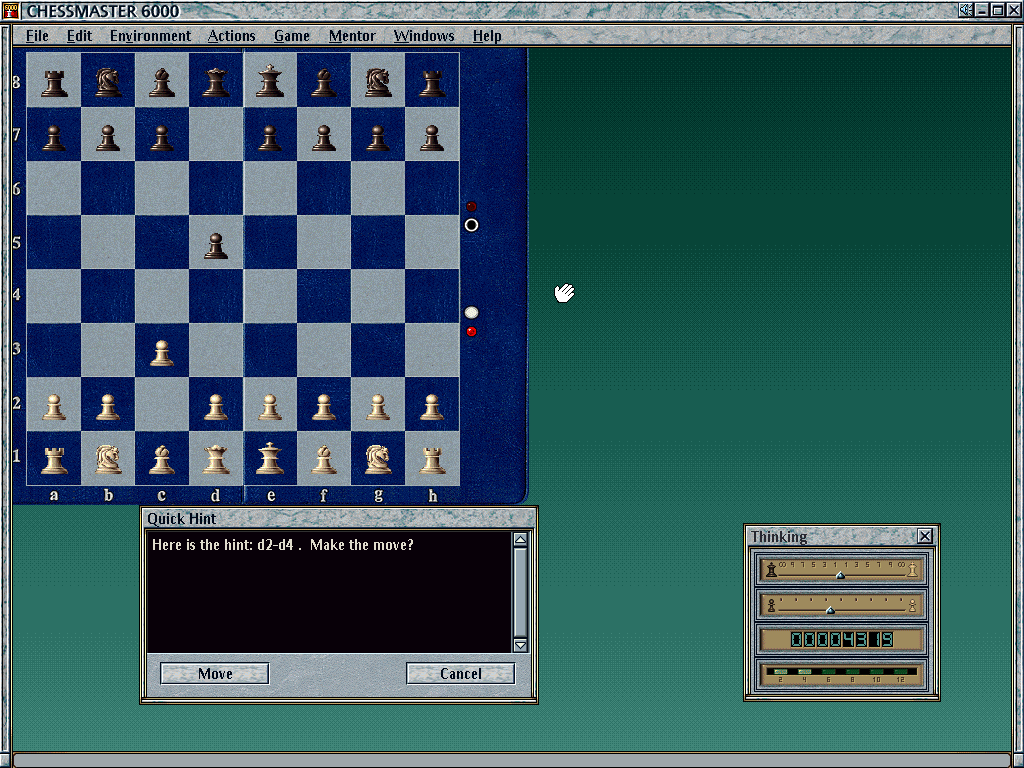Click the dark red dot beside the board
The width and height of the screenshot is (1024, 768).
(x=472, y=206)
